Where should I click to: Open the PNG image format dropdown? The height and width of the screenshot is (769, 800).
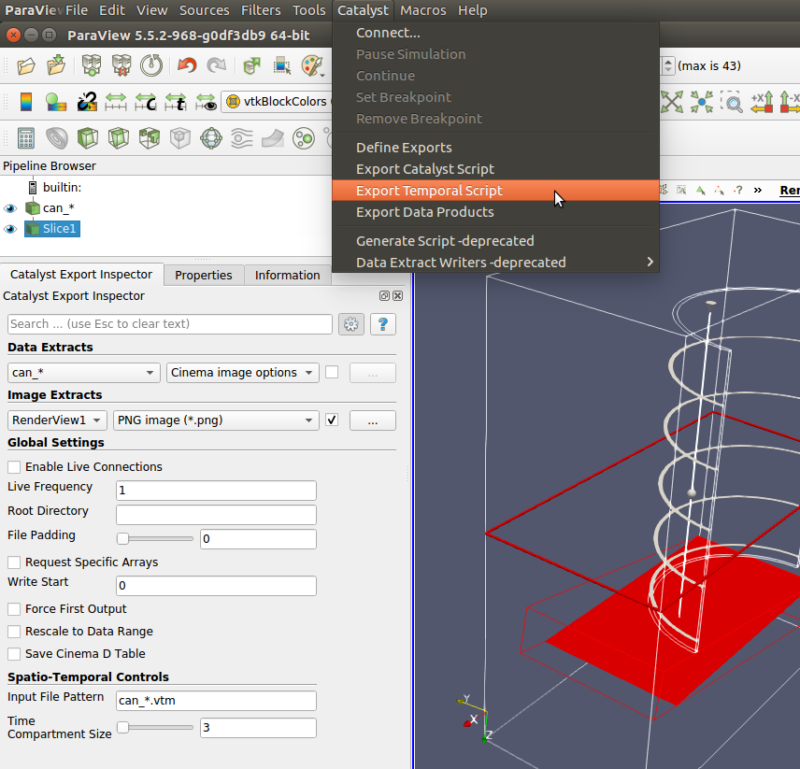coord(214,421)
